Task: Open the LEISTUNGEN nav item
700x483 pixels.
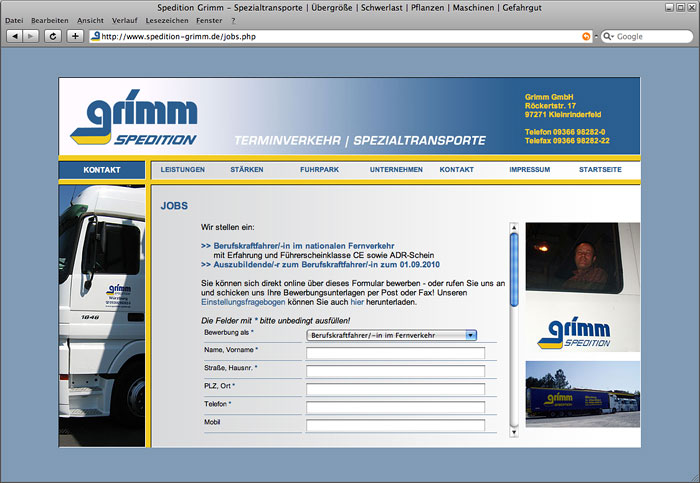Action: click(183, 170)
